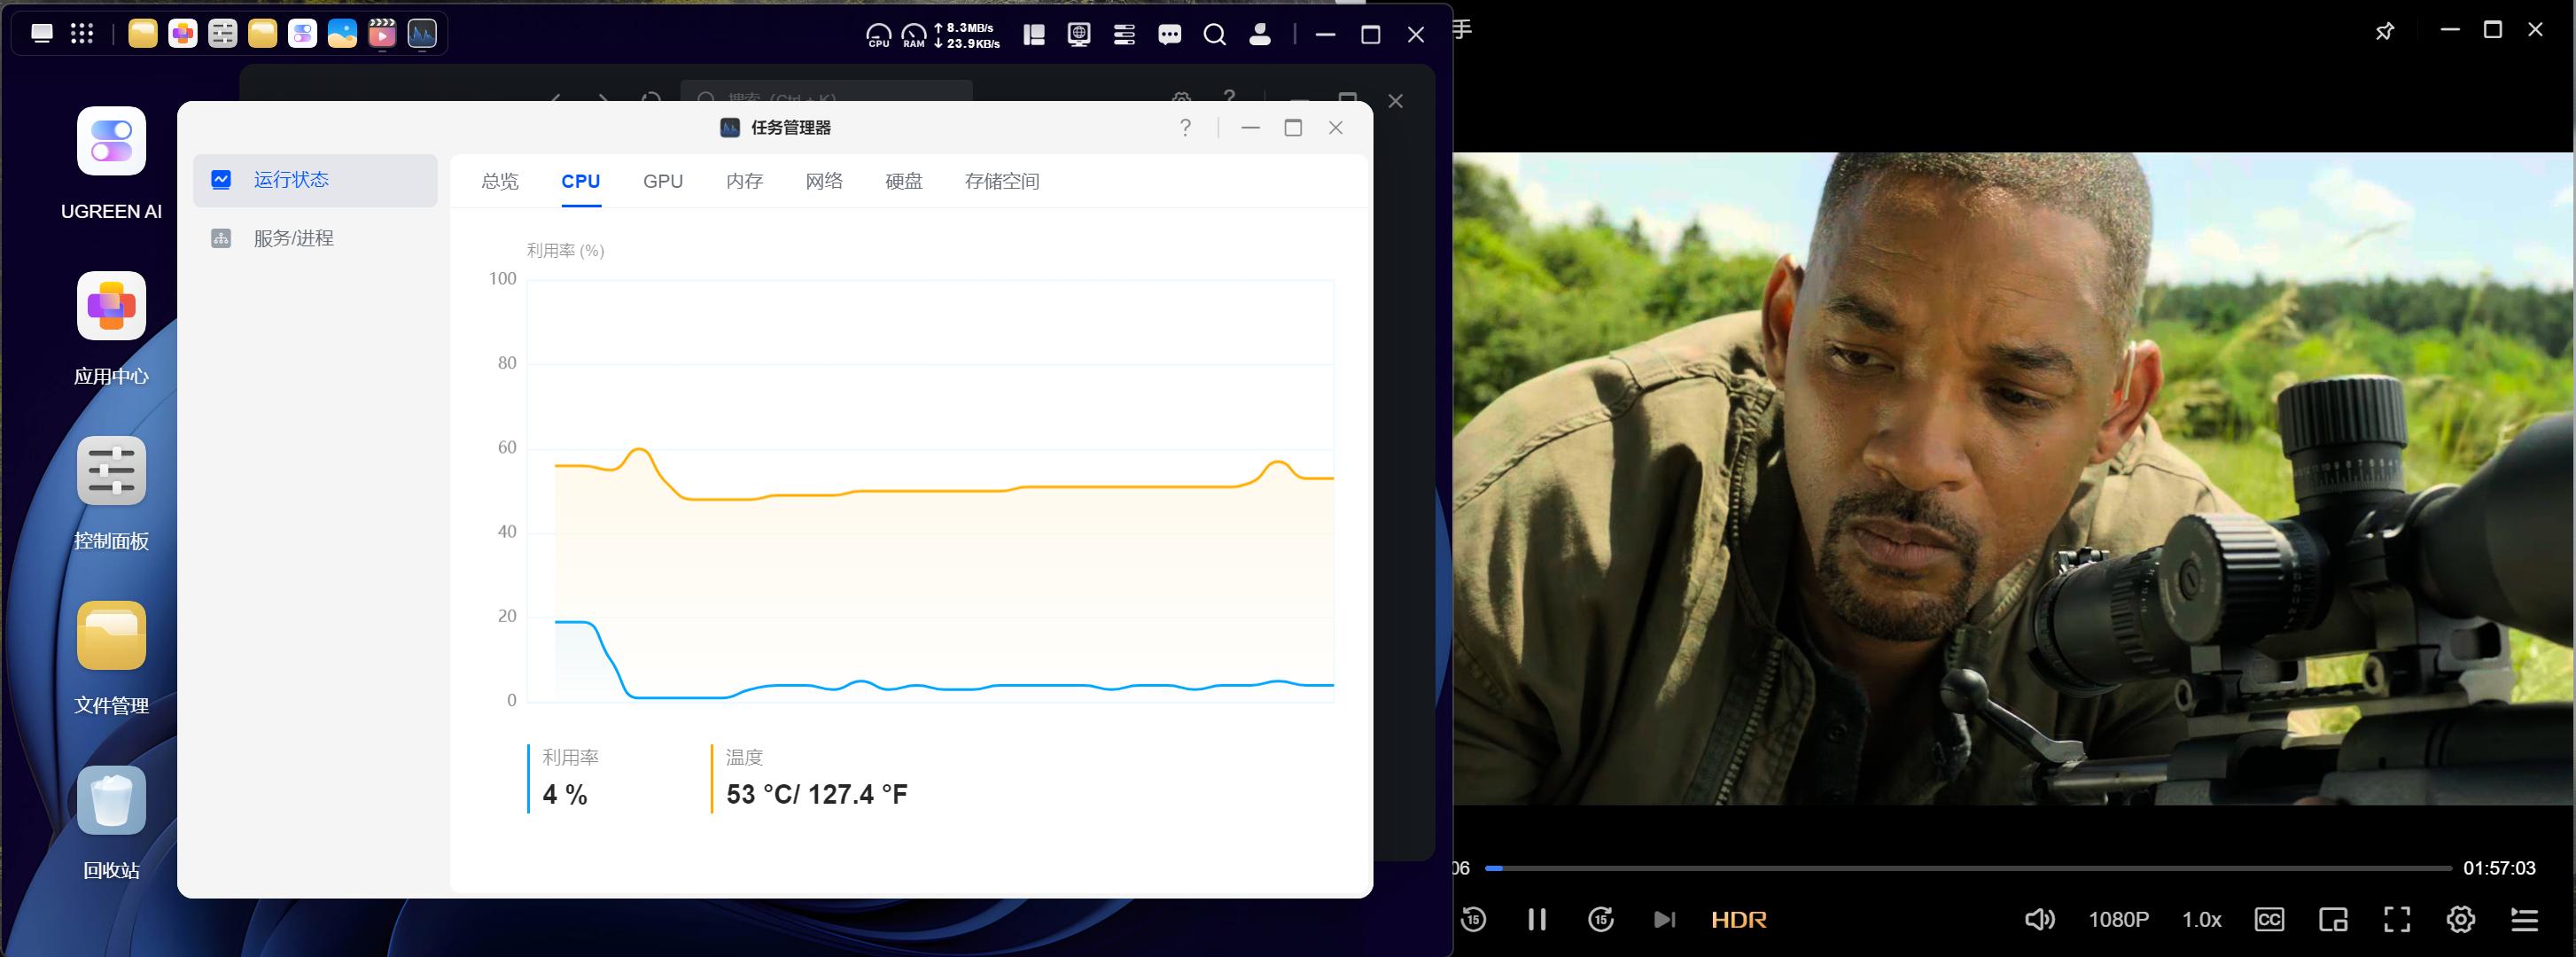This screenshot has height=957, width=2576.
Task: Open the messages chat bubble icon
Action: click(1170, 35)
